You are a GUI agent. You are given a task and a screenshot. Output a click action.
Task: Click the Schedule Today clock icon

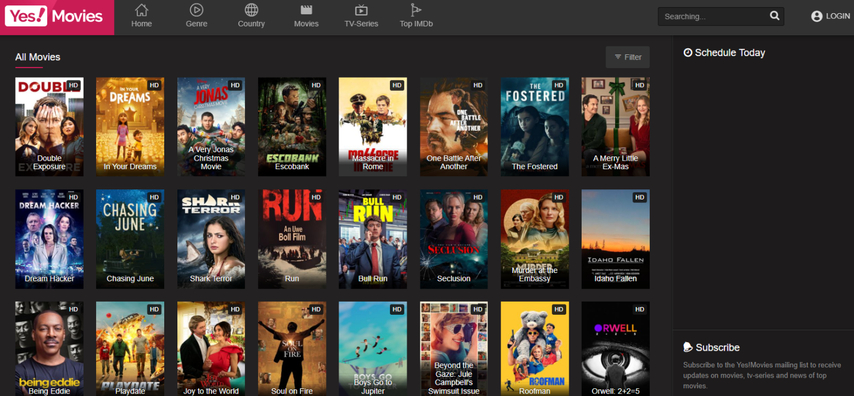click(688, 53)
